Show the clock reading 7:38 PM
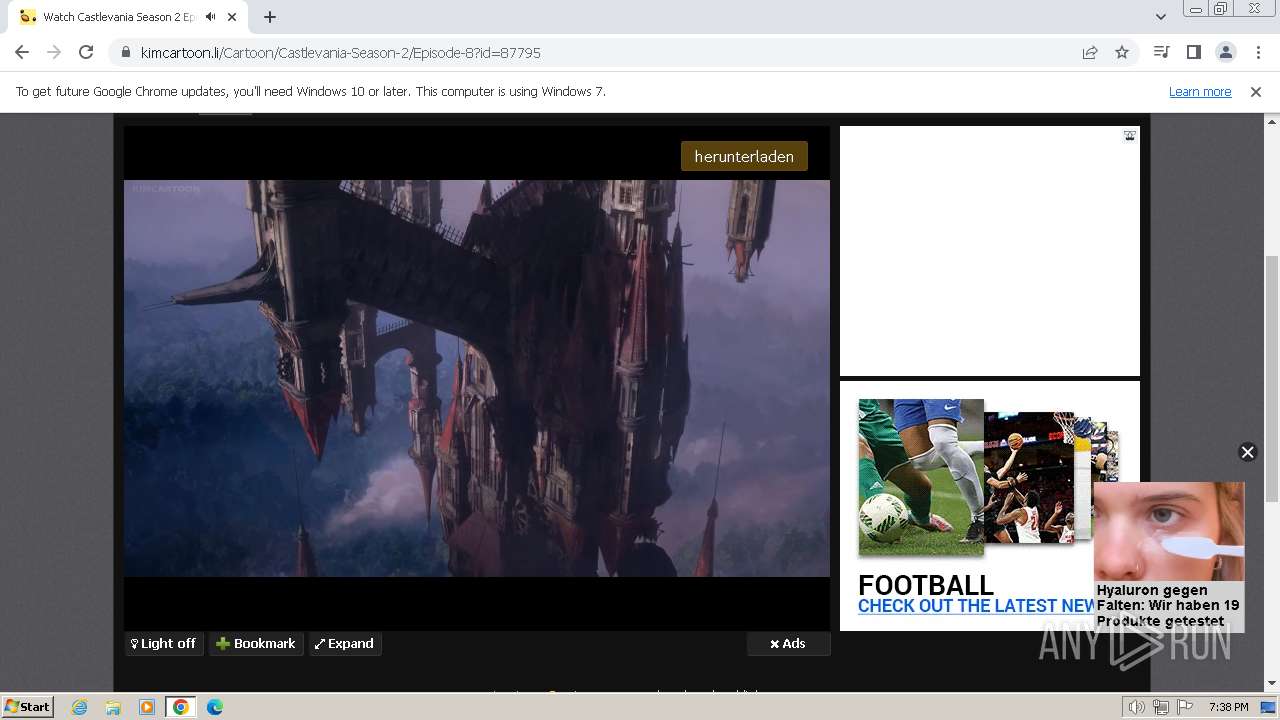The height and width of the screenshot is (720, 1280). pyautogui.click(x=1228, y=707)
